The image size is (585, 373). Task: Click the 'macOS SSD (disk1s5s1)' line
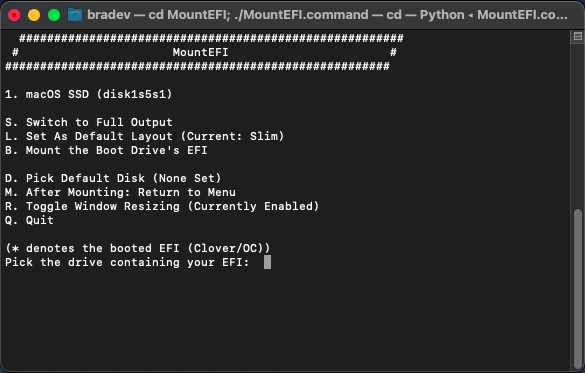click(x=88, y=94)
